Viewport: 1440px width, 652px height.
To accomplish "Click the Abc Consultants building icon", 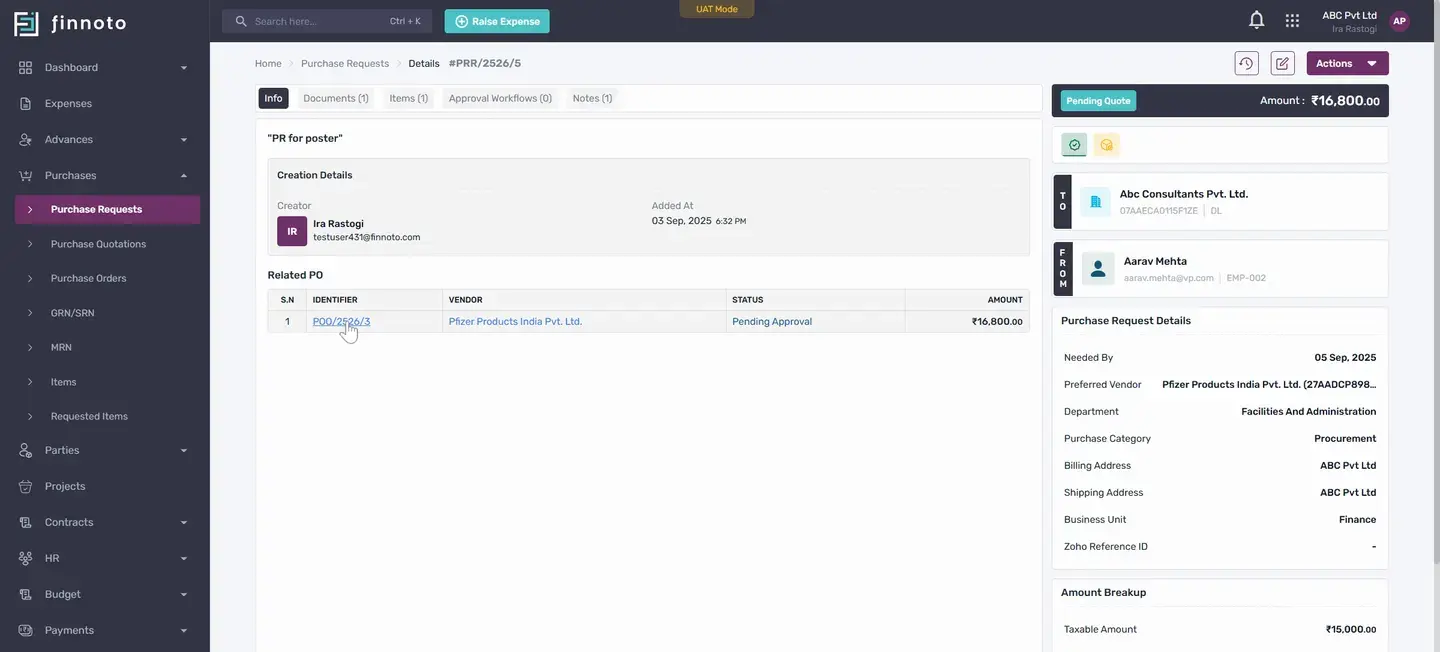I will [x=1095, y=202].
